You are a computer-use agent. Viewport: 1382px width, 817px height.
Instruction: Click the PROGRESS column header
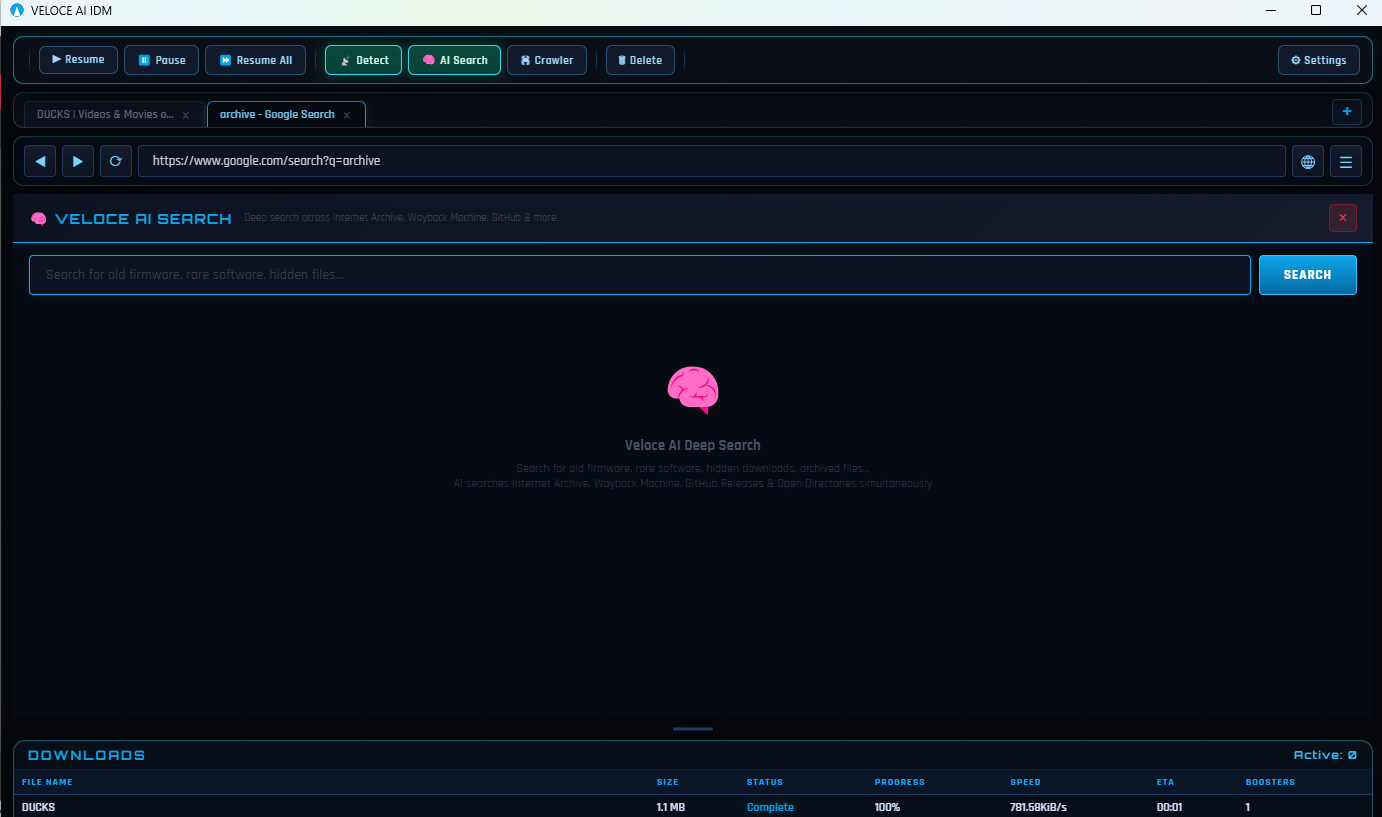coord(900,782)
